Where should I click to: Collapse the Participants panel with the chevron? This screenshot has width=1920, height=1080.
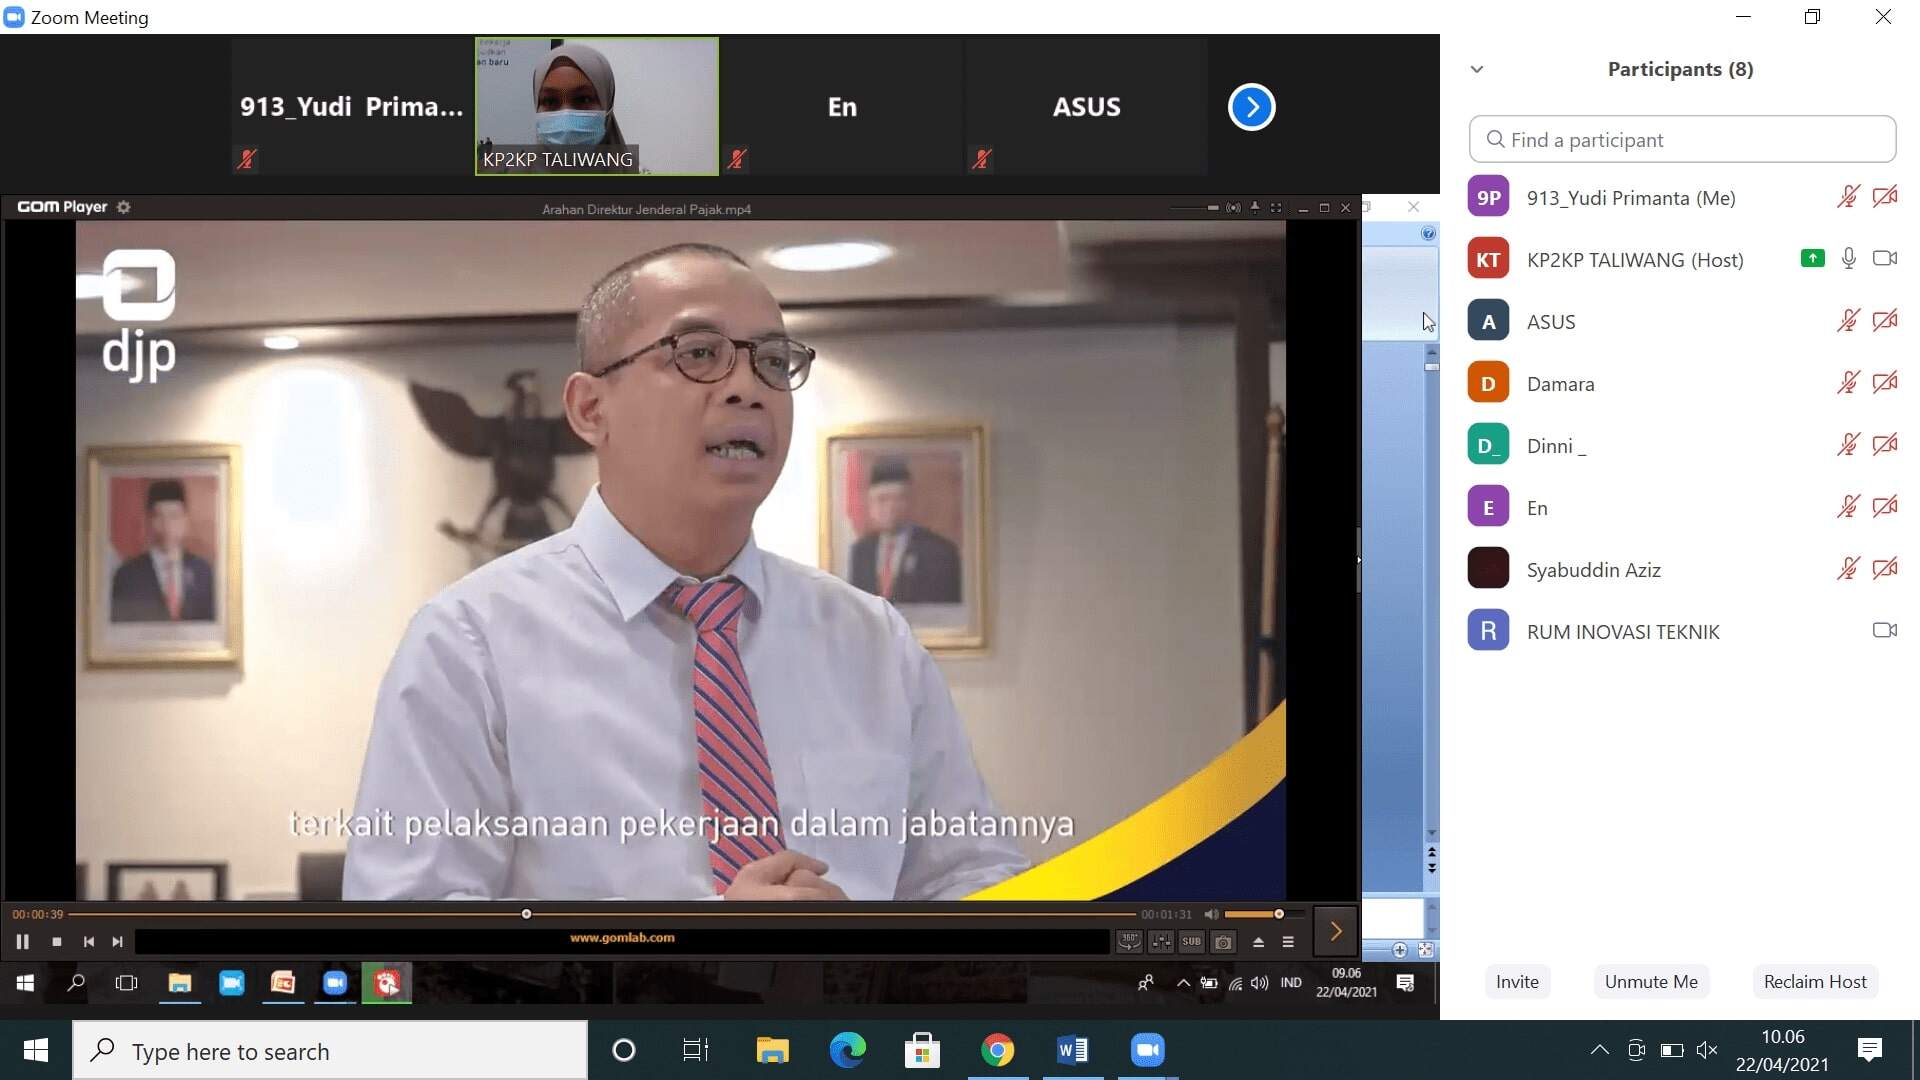click(1477, 69)
